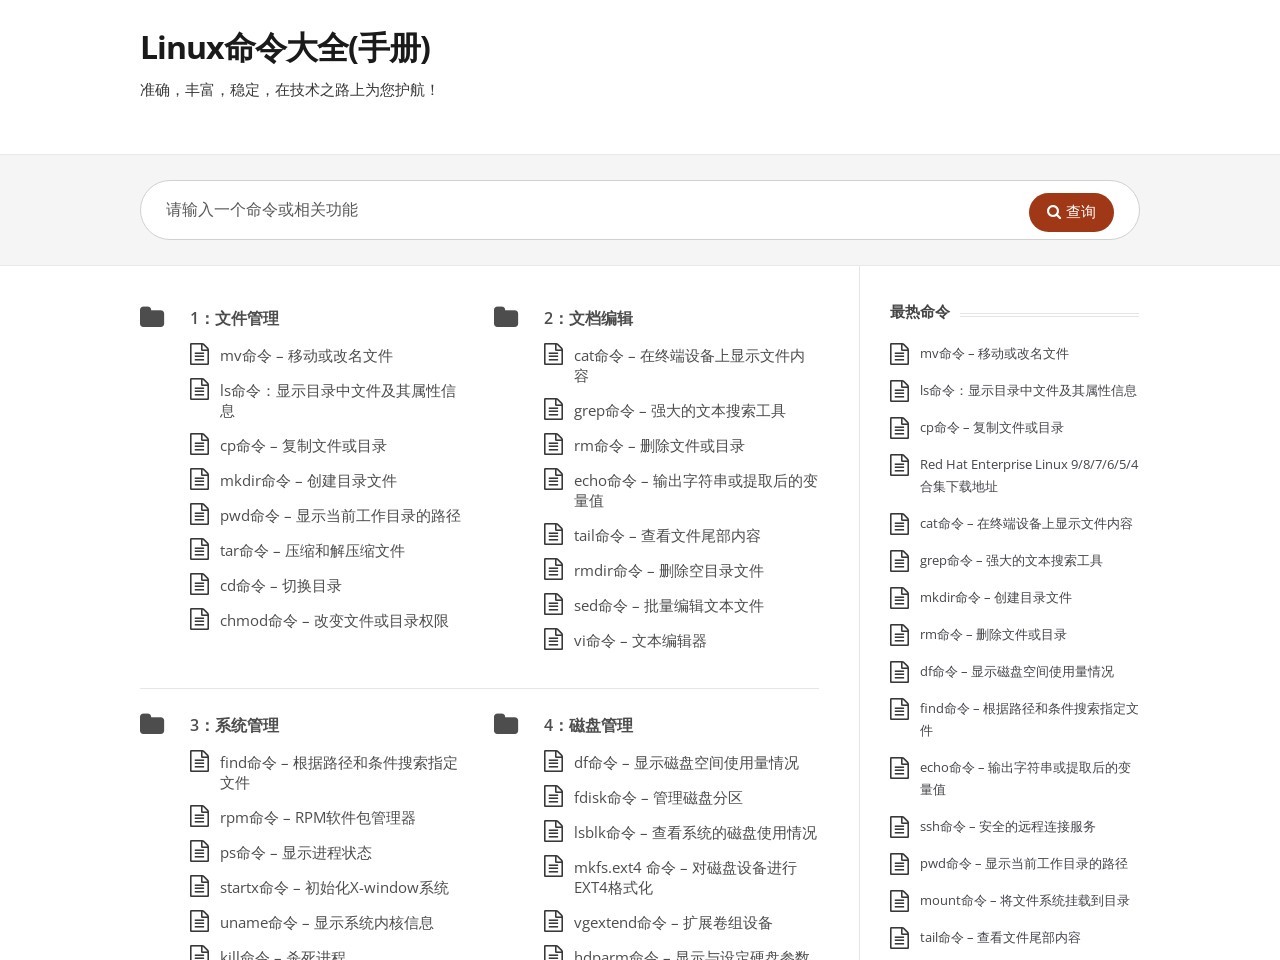Click document icon beside cd命令 – 切换目录
Viewport: 1280px width, 960px height.
click(x=199, y=584)
